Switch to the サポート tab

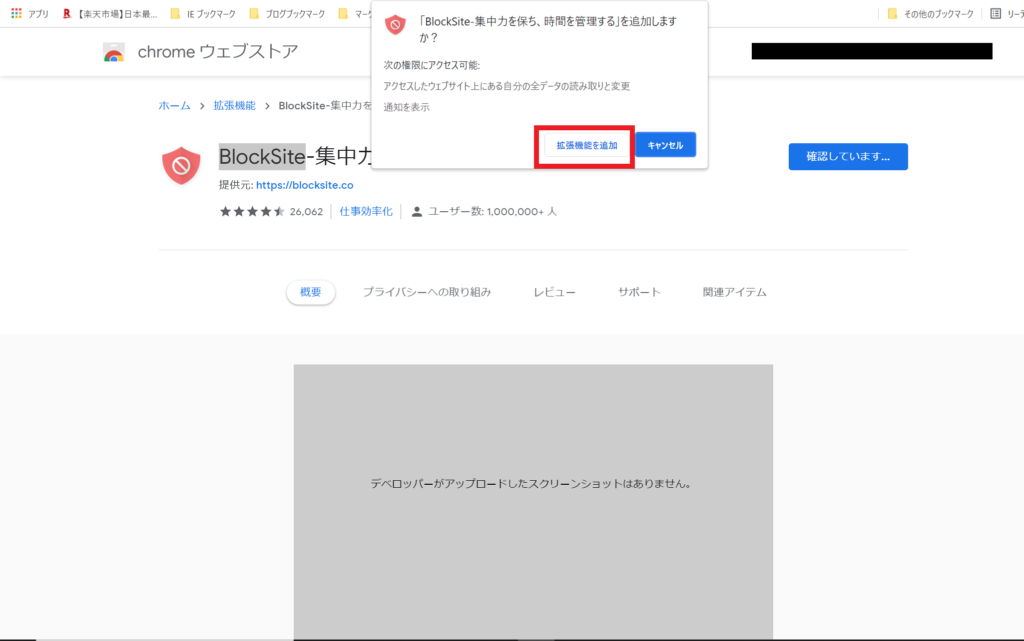pyautogui.click(x=639, y=292)
